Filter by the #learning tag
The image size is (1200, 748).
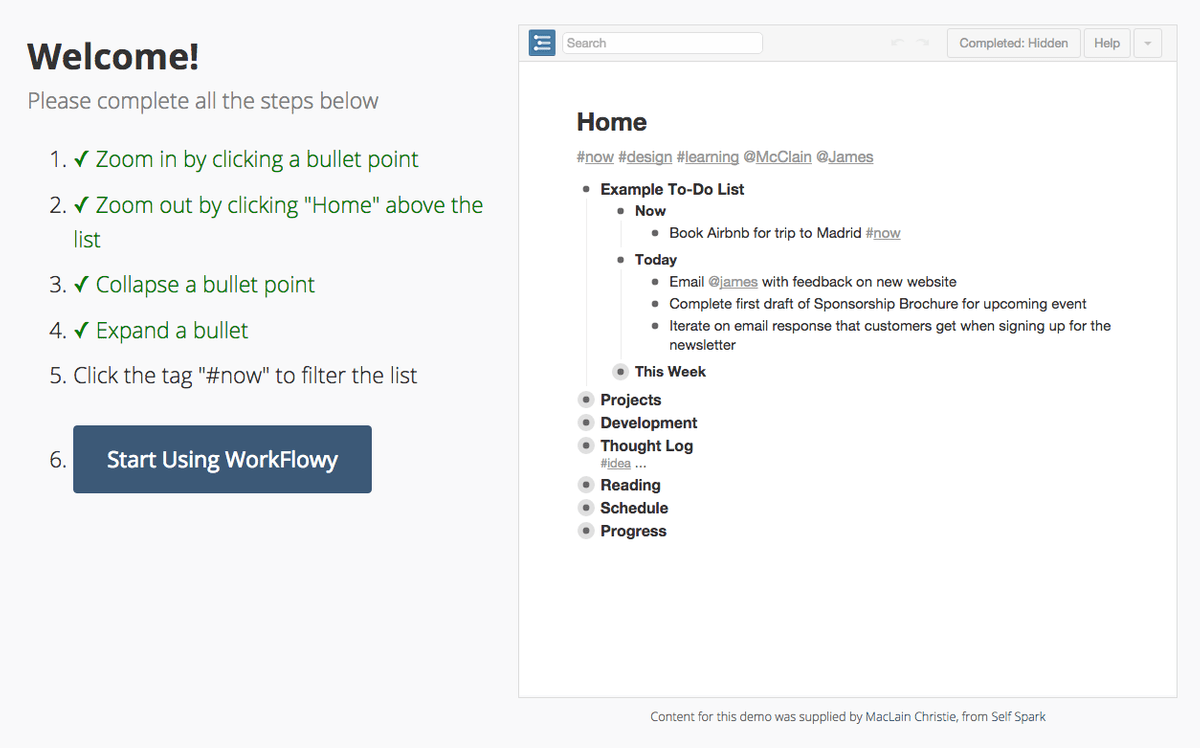(x=708, y=157)
